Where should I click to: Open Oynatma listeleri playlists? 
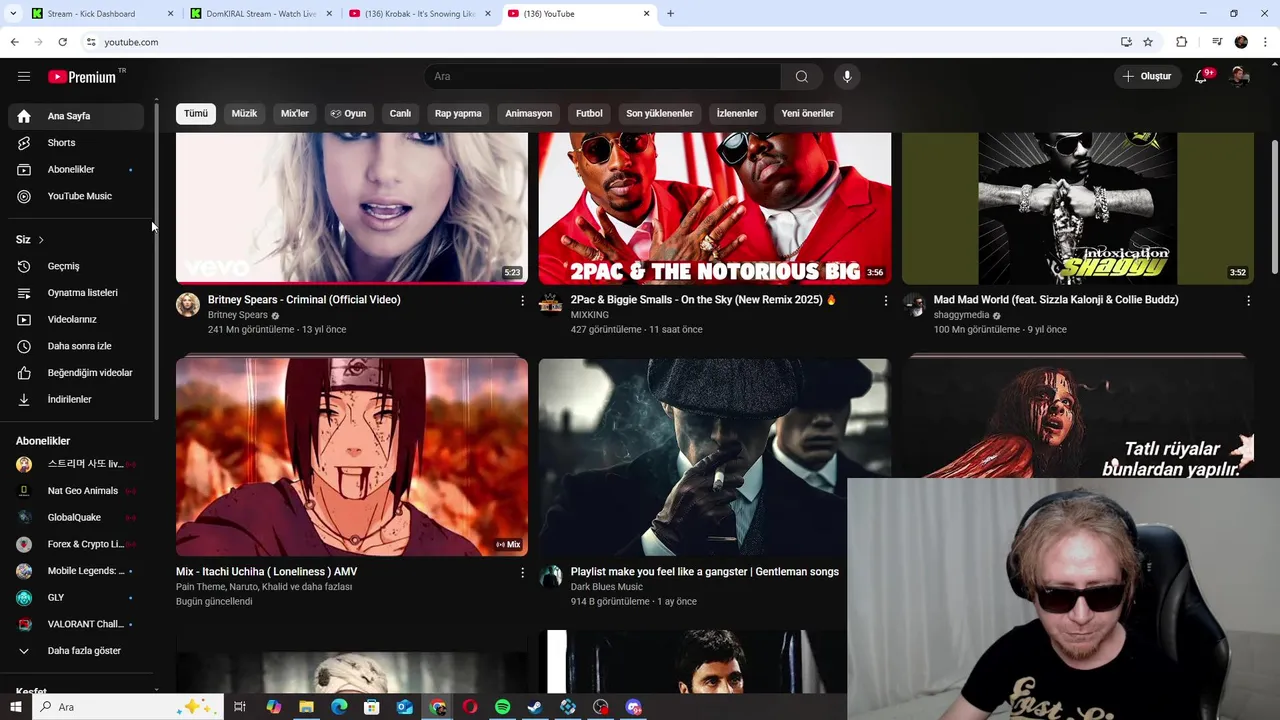pyautogui.click(x=76, y=293)
